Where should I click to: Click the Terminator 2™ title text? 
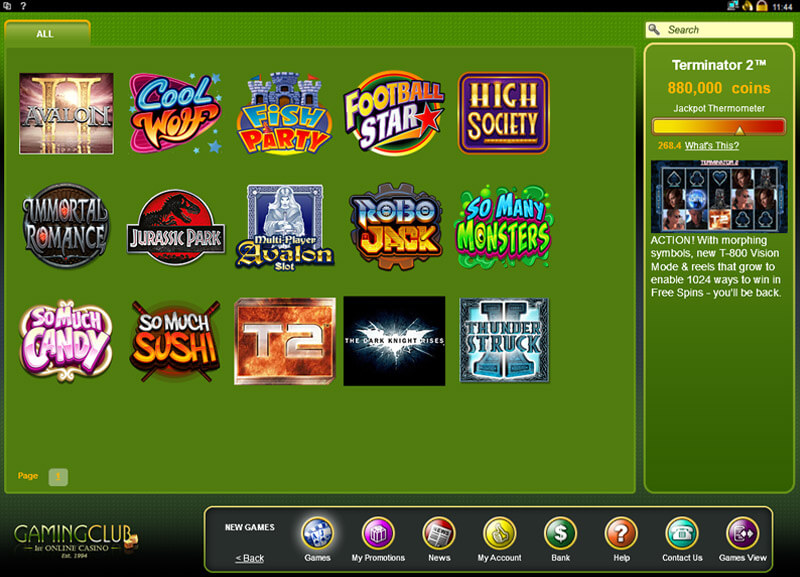point(719,65)
